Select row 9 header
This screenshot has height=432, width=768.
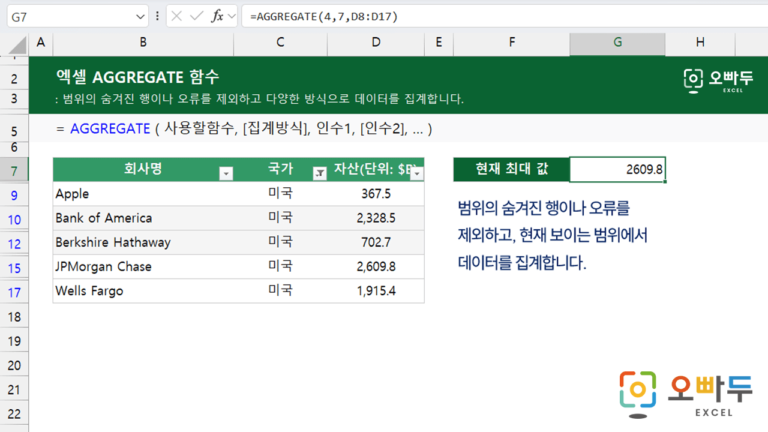(x=14, y=195)
